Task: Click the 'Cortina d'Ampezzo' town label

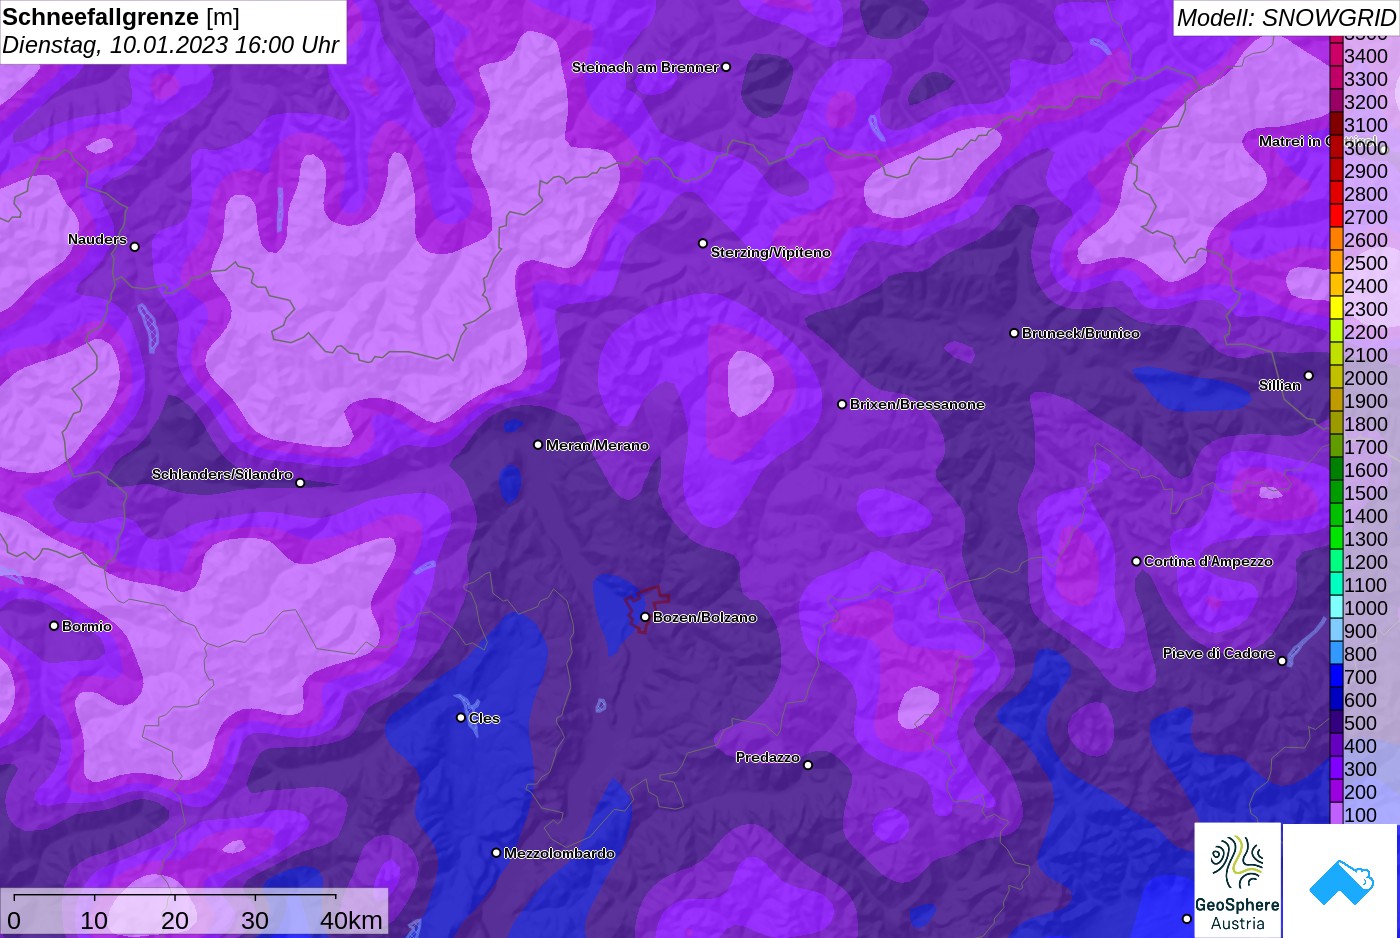Action: coord(1209,561)
